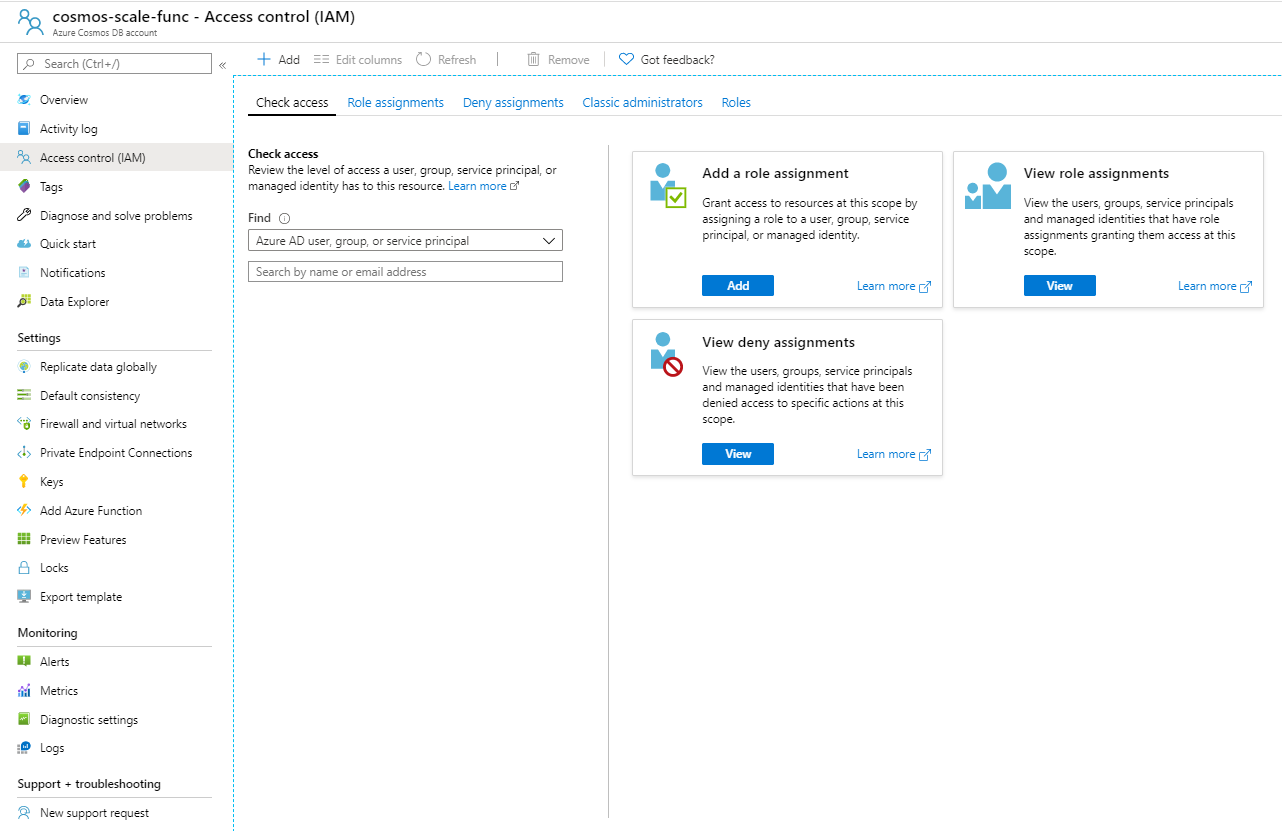Click Edit columns in toolbar
The height and width of the screenshot is (831, 1282).
(358, 60)
